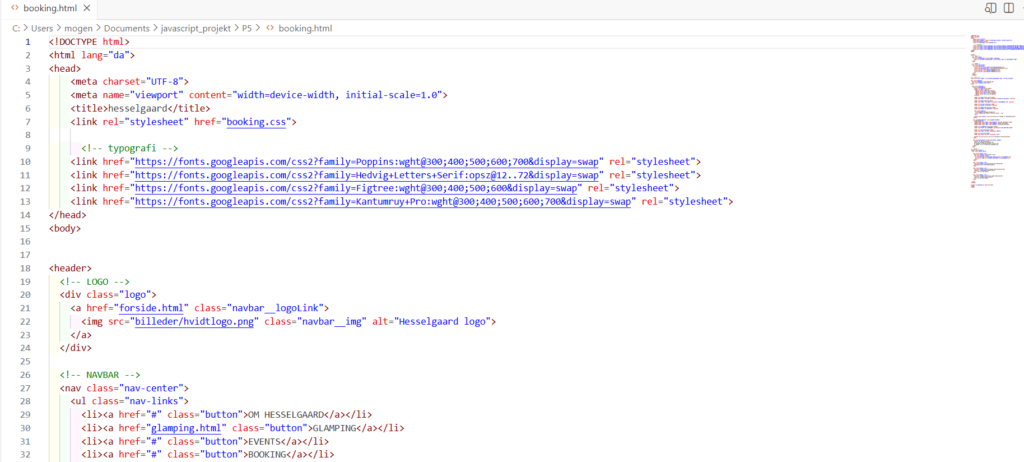Image resolution: width=1024 pixels, height=462 pixels.
Task: Click the HTML file icon in booking.html tab
Action: coord(14,8)
